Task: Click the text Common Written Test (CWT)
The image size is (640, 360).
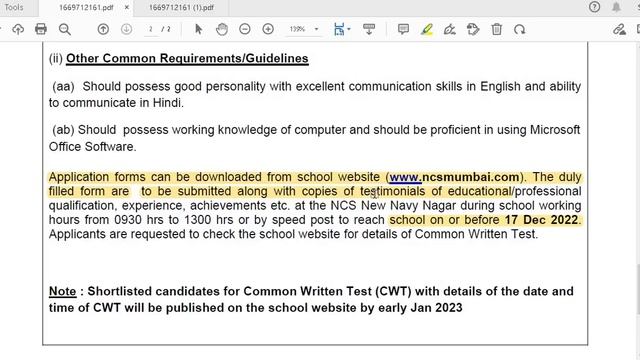Action: click(x=327, y=291)
